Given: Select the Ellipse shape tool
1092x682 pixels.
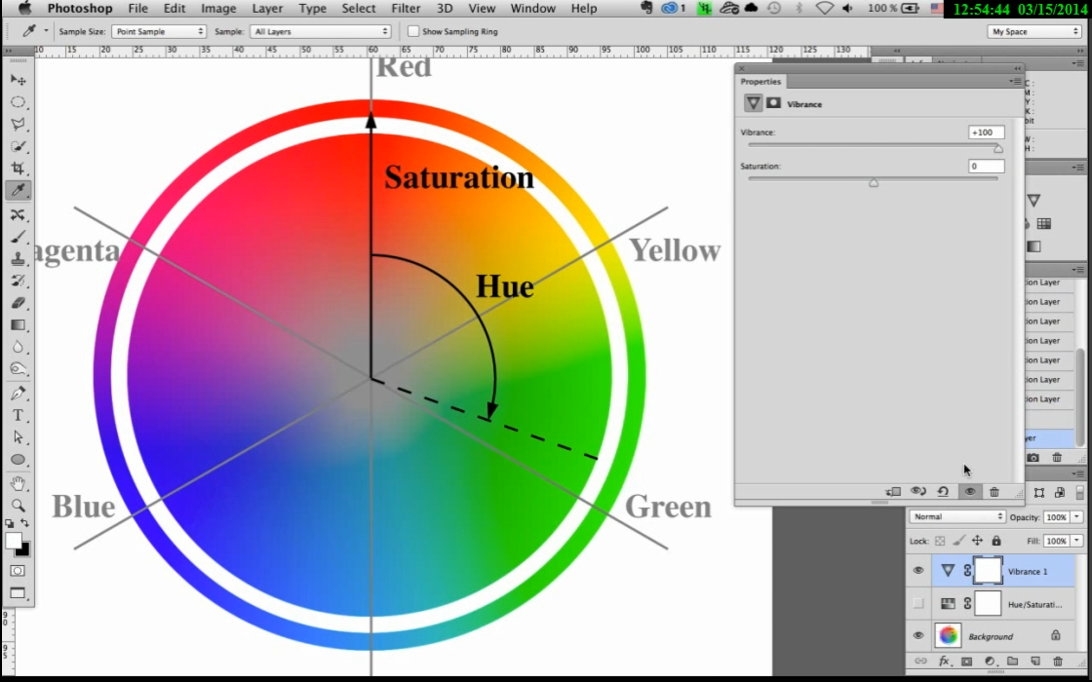Looking at the screenshot, I should coord(18,460).
